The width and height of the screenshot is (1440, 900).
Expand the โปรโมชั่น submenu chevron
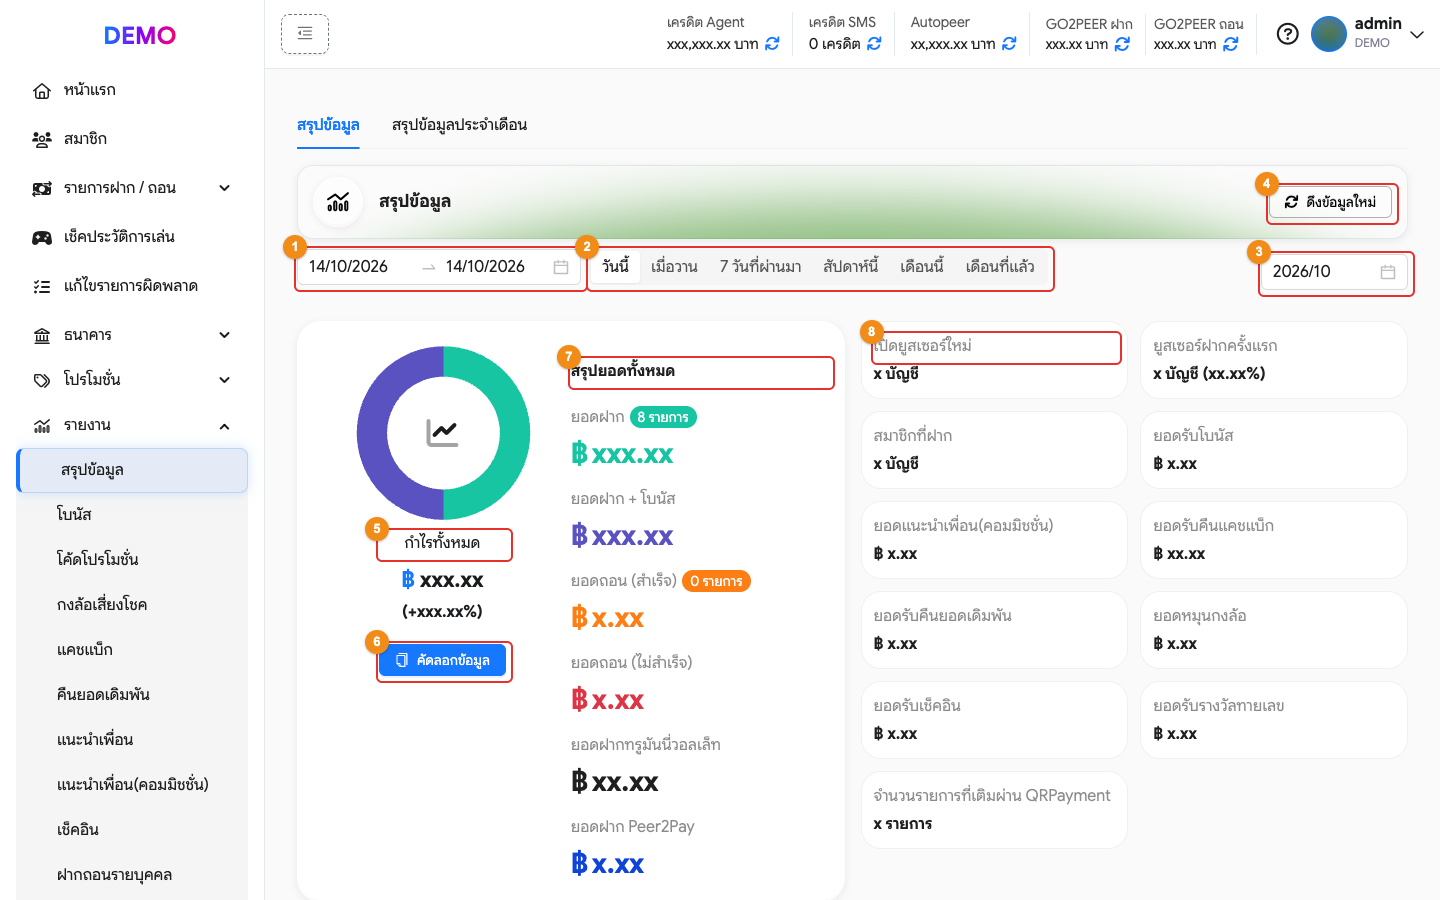coord(225,380)
